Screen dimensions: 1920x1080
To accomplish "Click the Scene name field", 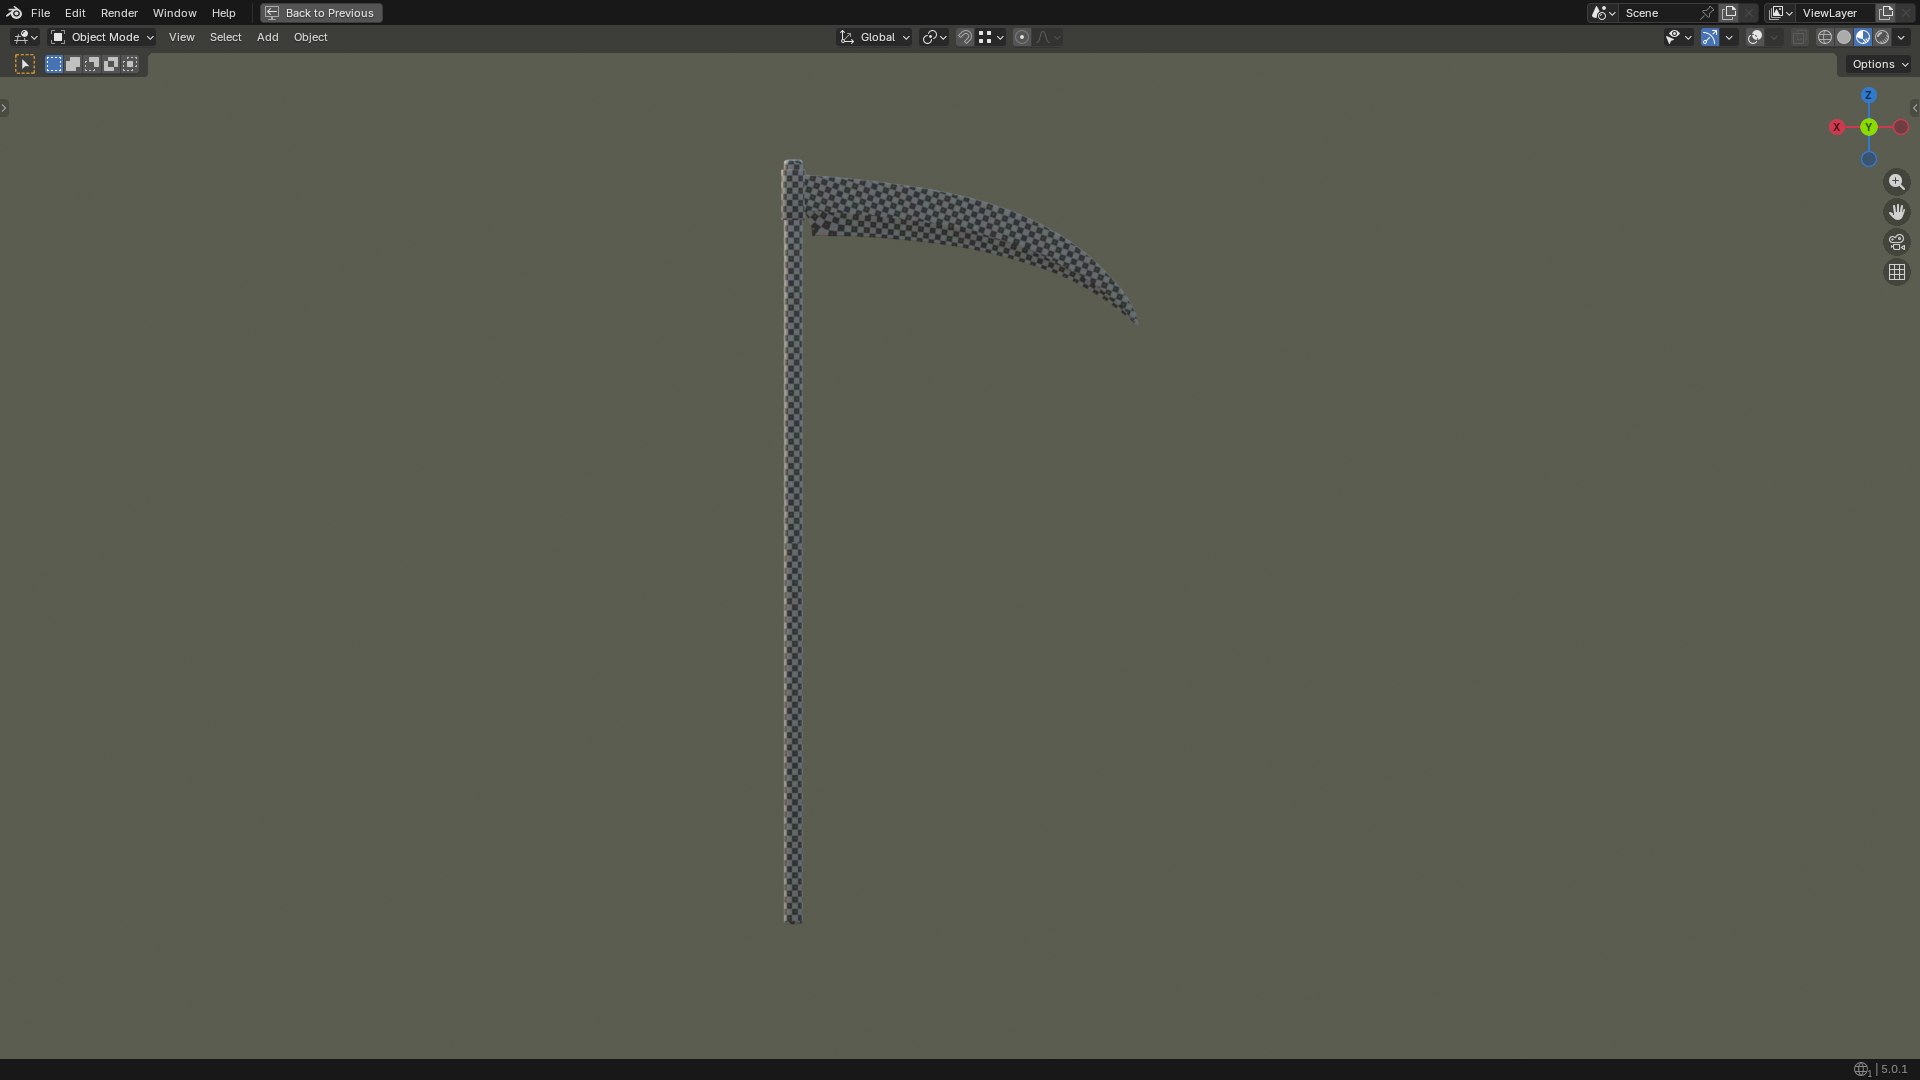I will click(1658, 13).
